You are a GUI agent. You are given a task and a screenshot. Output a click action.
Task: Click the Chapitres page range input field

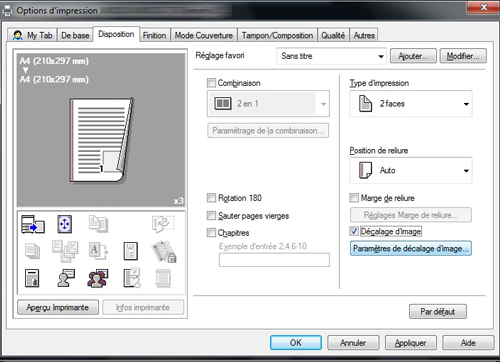click(274, 260)
